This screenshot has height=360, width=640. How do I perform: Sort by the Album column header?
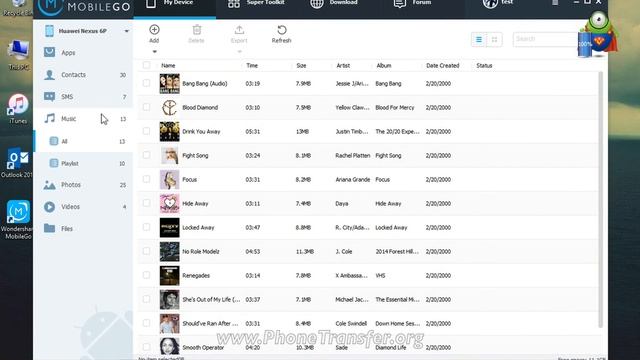pyautogui.click(x=384, y=65)
